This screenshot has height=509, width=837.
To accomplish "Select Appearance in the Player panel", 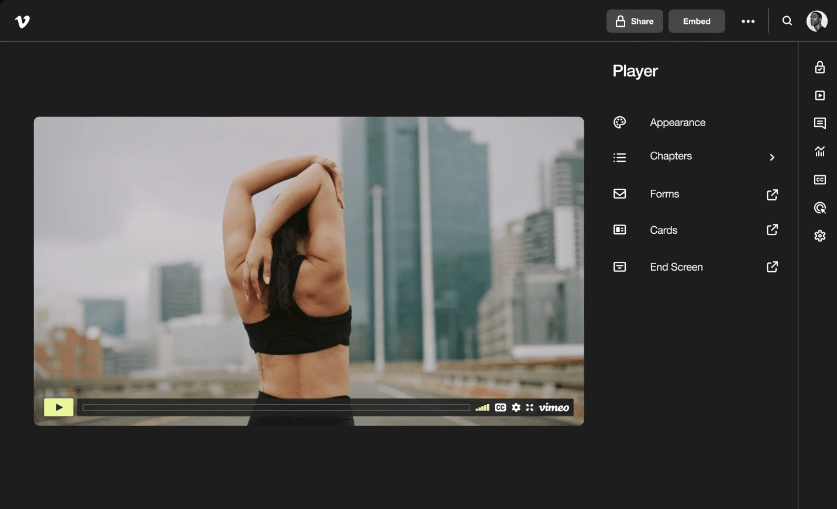I will (x=677, y=123).
